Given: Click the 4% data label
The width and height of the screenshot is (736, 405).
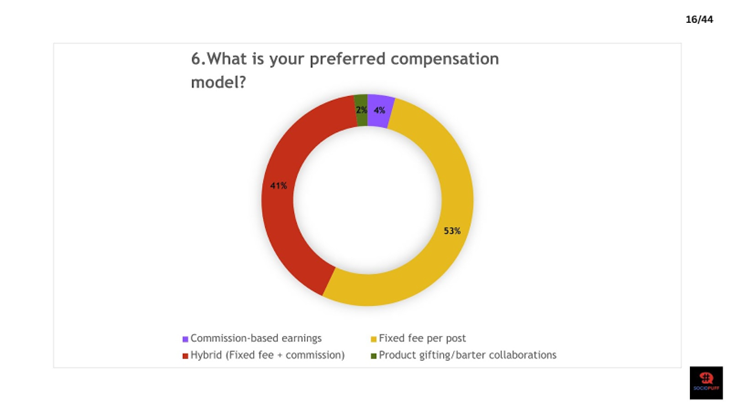Looking at the screenshot, I should tap(379, 110).
